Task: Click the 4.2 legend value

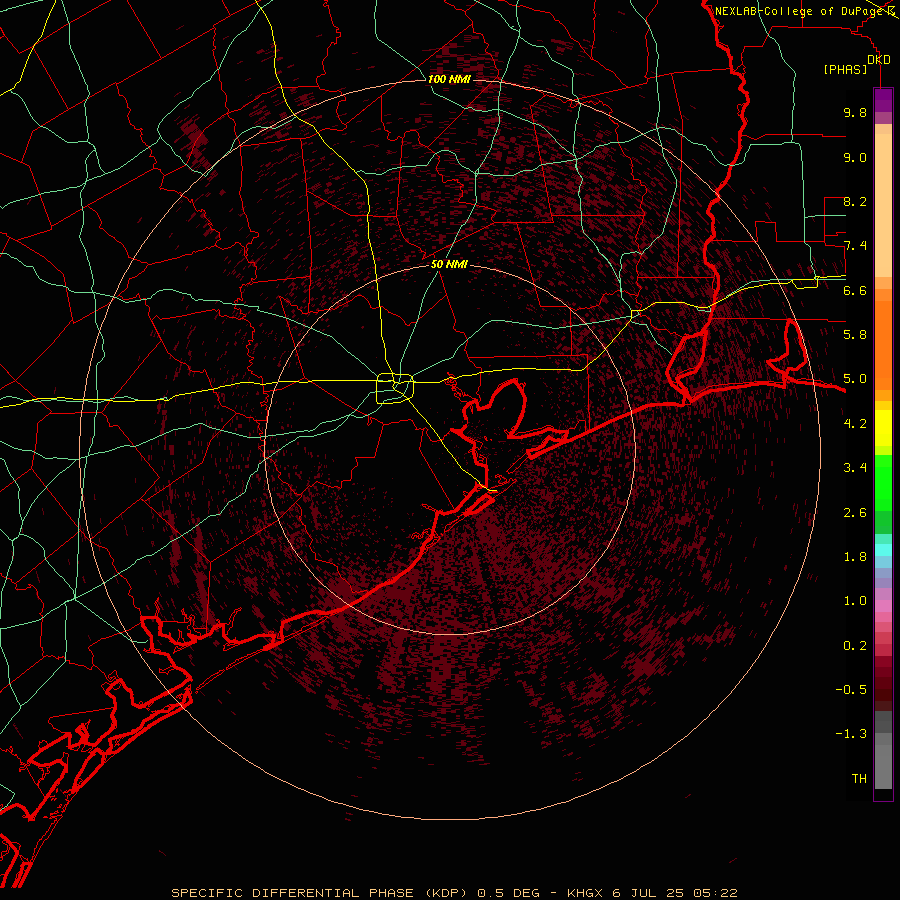Action: [855, 424]
